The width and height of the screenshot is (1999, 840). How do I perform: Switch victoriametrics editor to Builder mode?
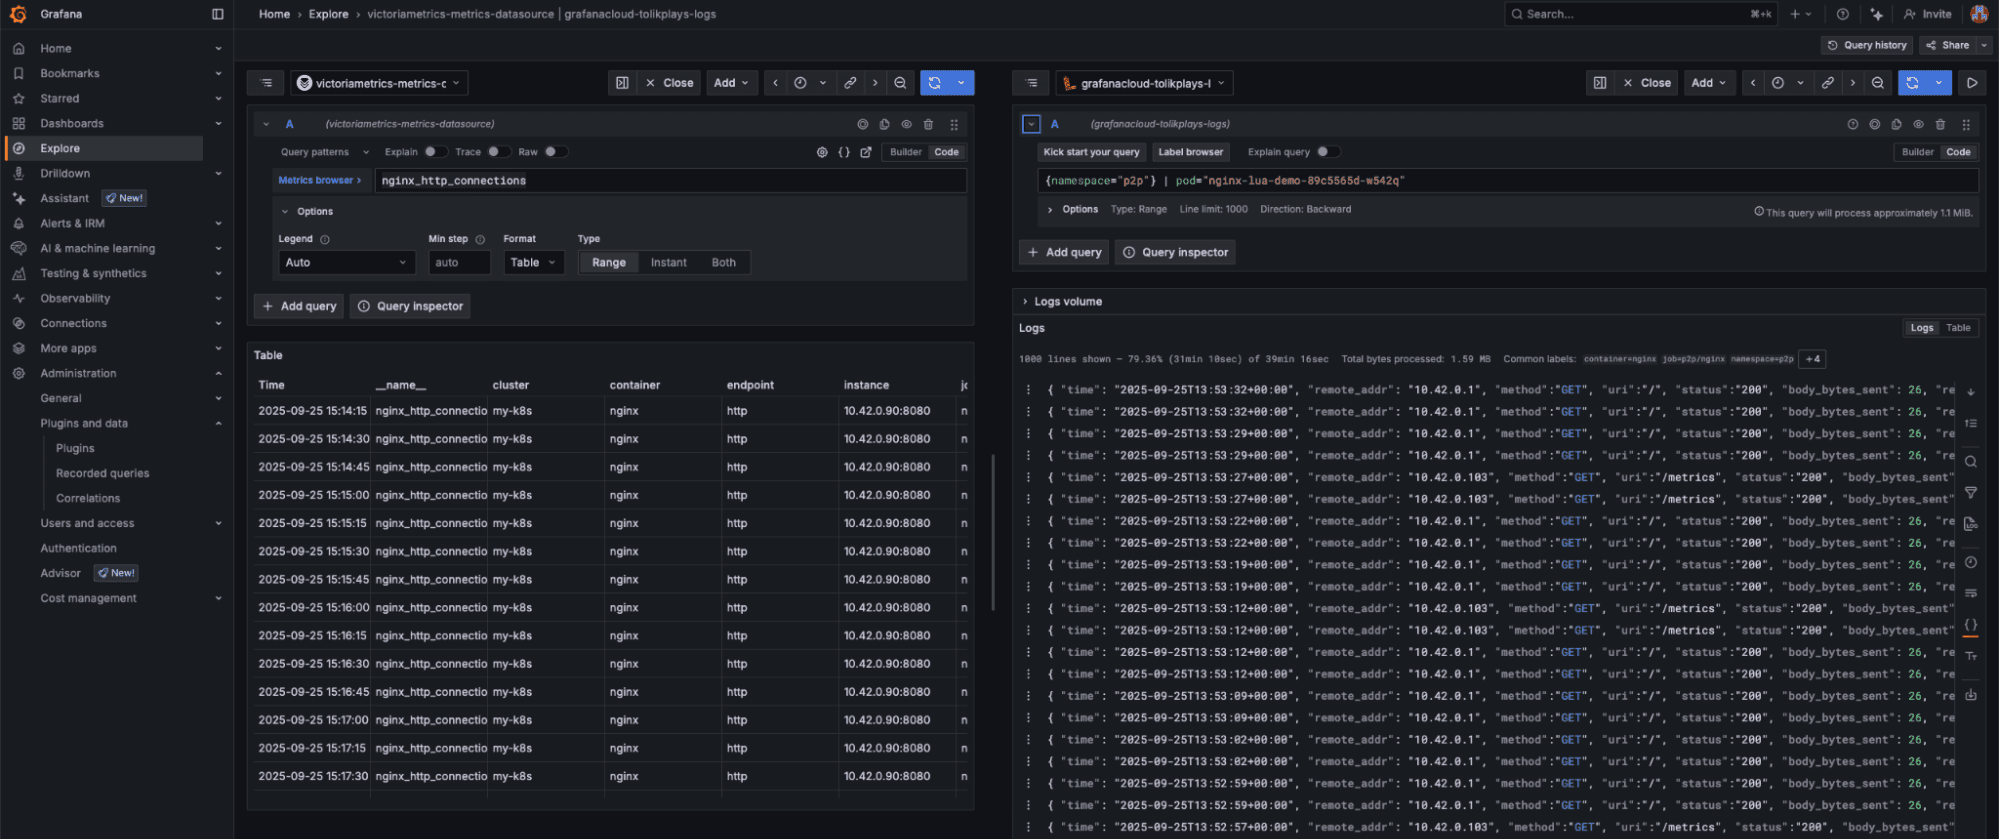(x=905, y=152)
